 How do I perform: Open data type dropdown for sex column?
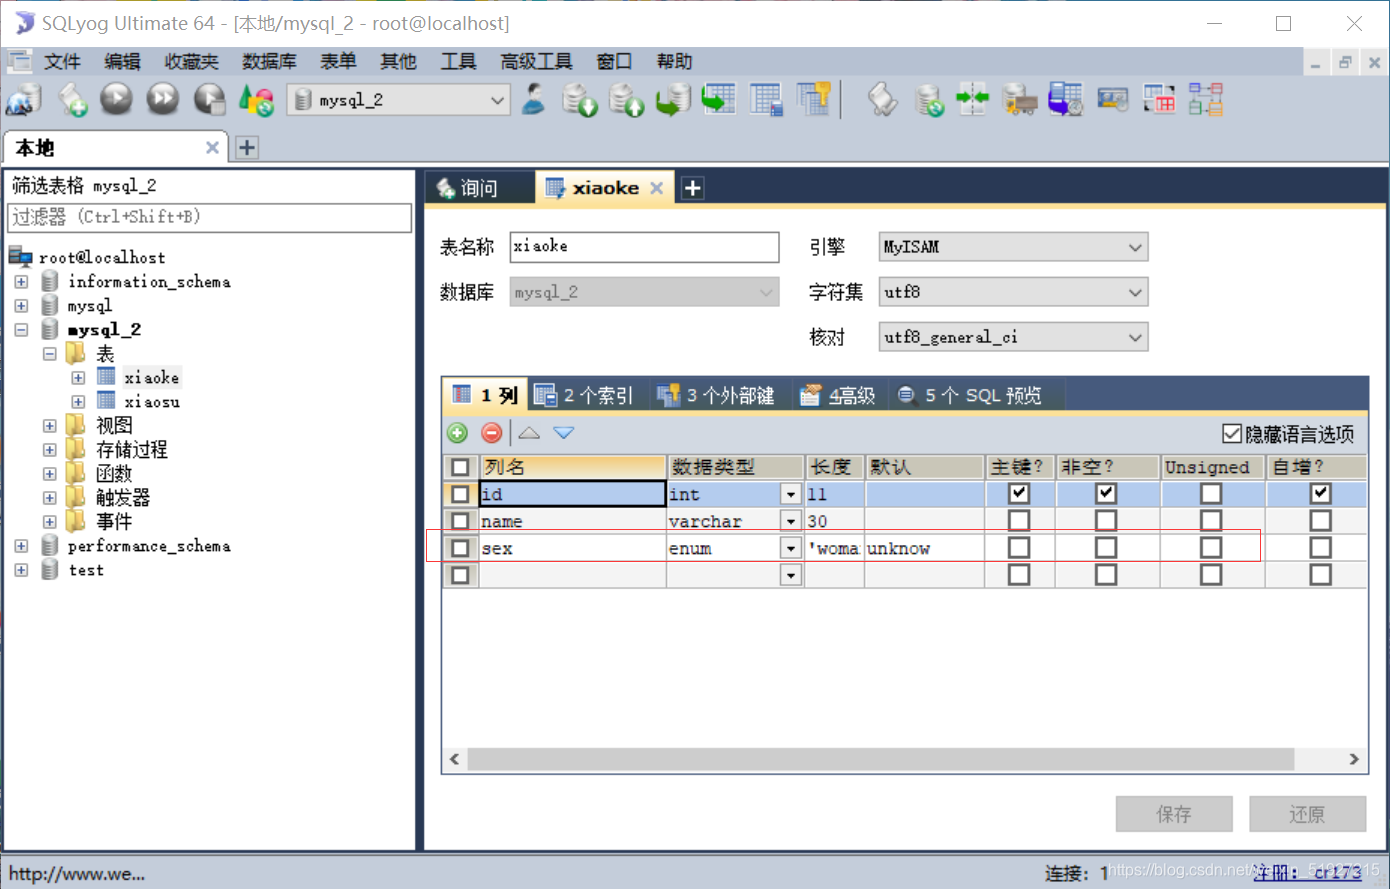791,548
